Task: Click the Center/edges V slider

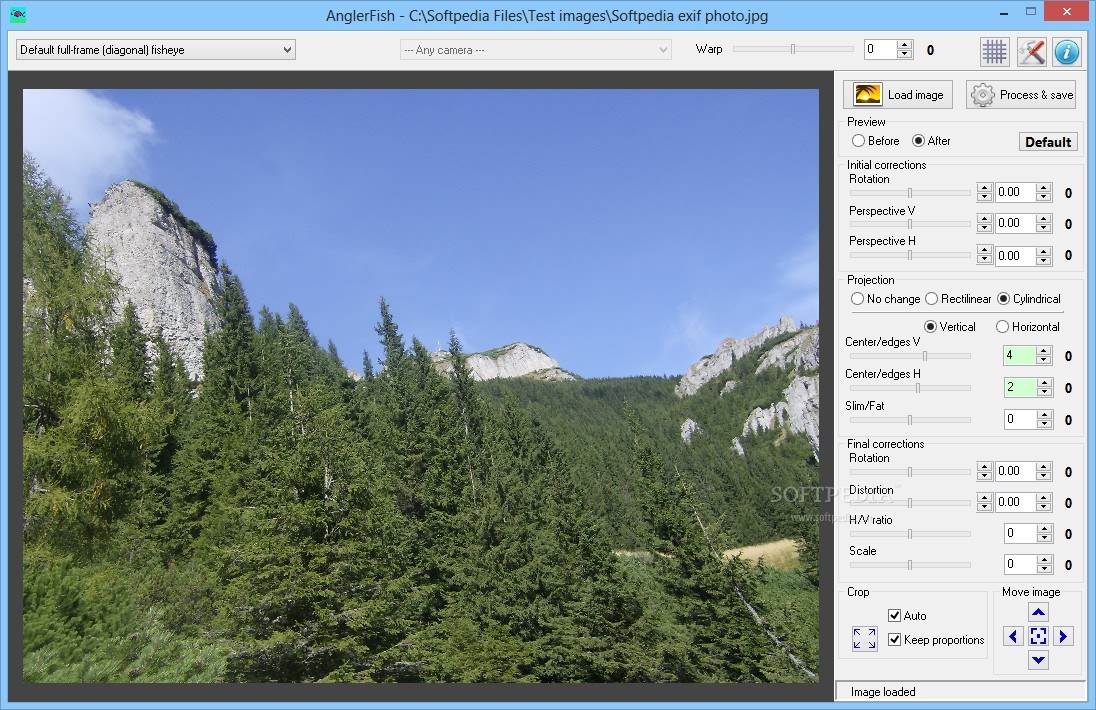Action: (910, 356)
